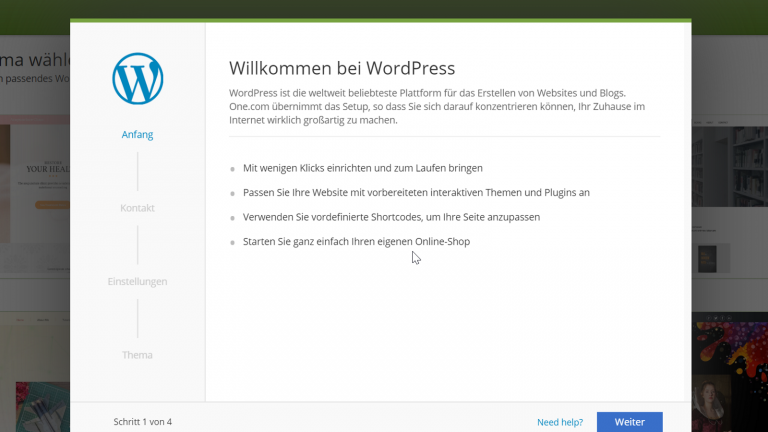Image resolution: width=768 pixels, height=432 pixels.
Task: Click the orange button in Your Health preview
Action: coord(50,205)
